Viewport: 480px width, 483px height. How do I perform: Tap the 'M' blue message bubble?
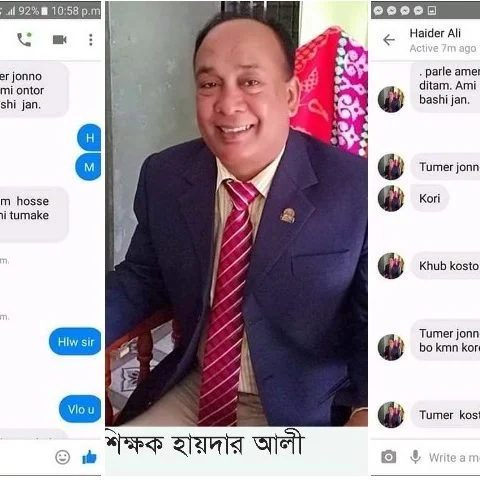(x=88, y=167)
